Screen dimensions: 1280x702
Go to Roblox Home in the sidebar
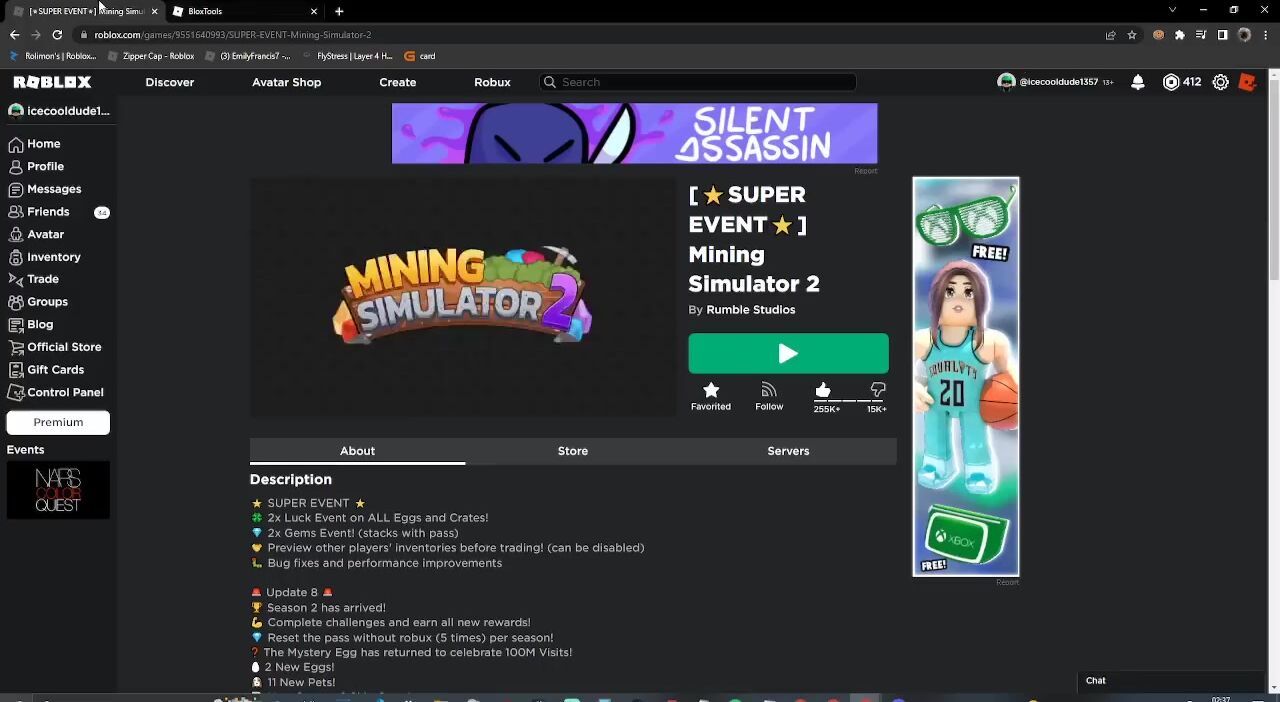pyautogui.click(x=35, y=144)
